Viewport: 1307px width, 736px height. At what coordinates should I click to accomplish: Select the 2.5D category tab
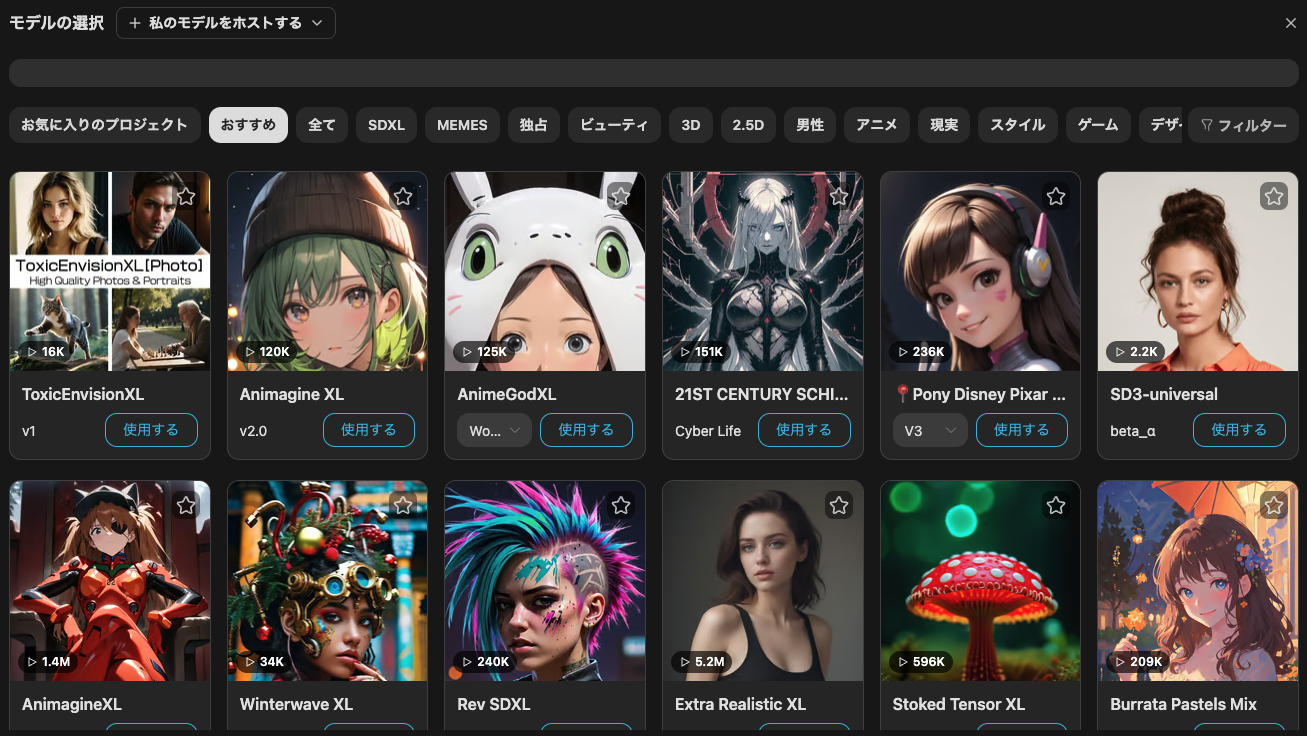click(x=748, y=125)
